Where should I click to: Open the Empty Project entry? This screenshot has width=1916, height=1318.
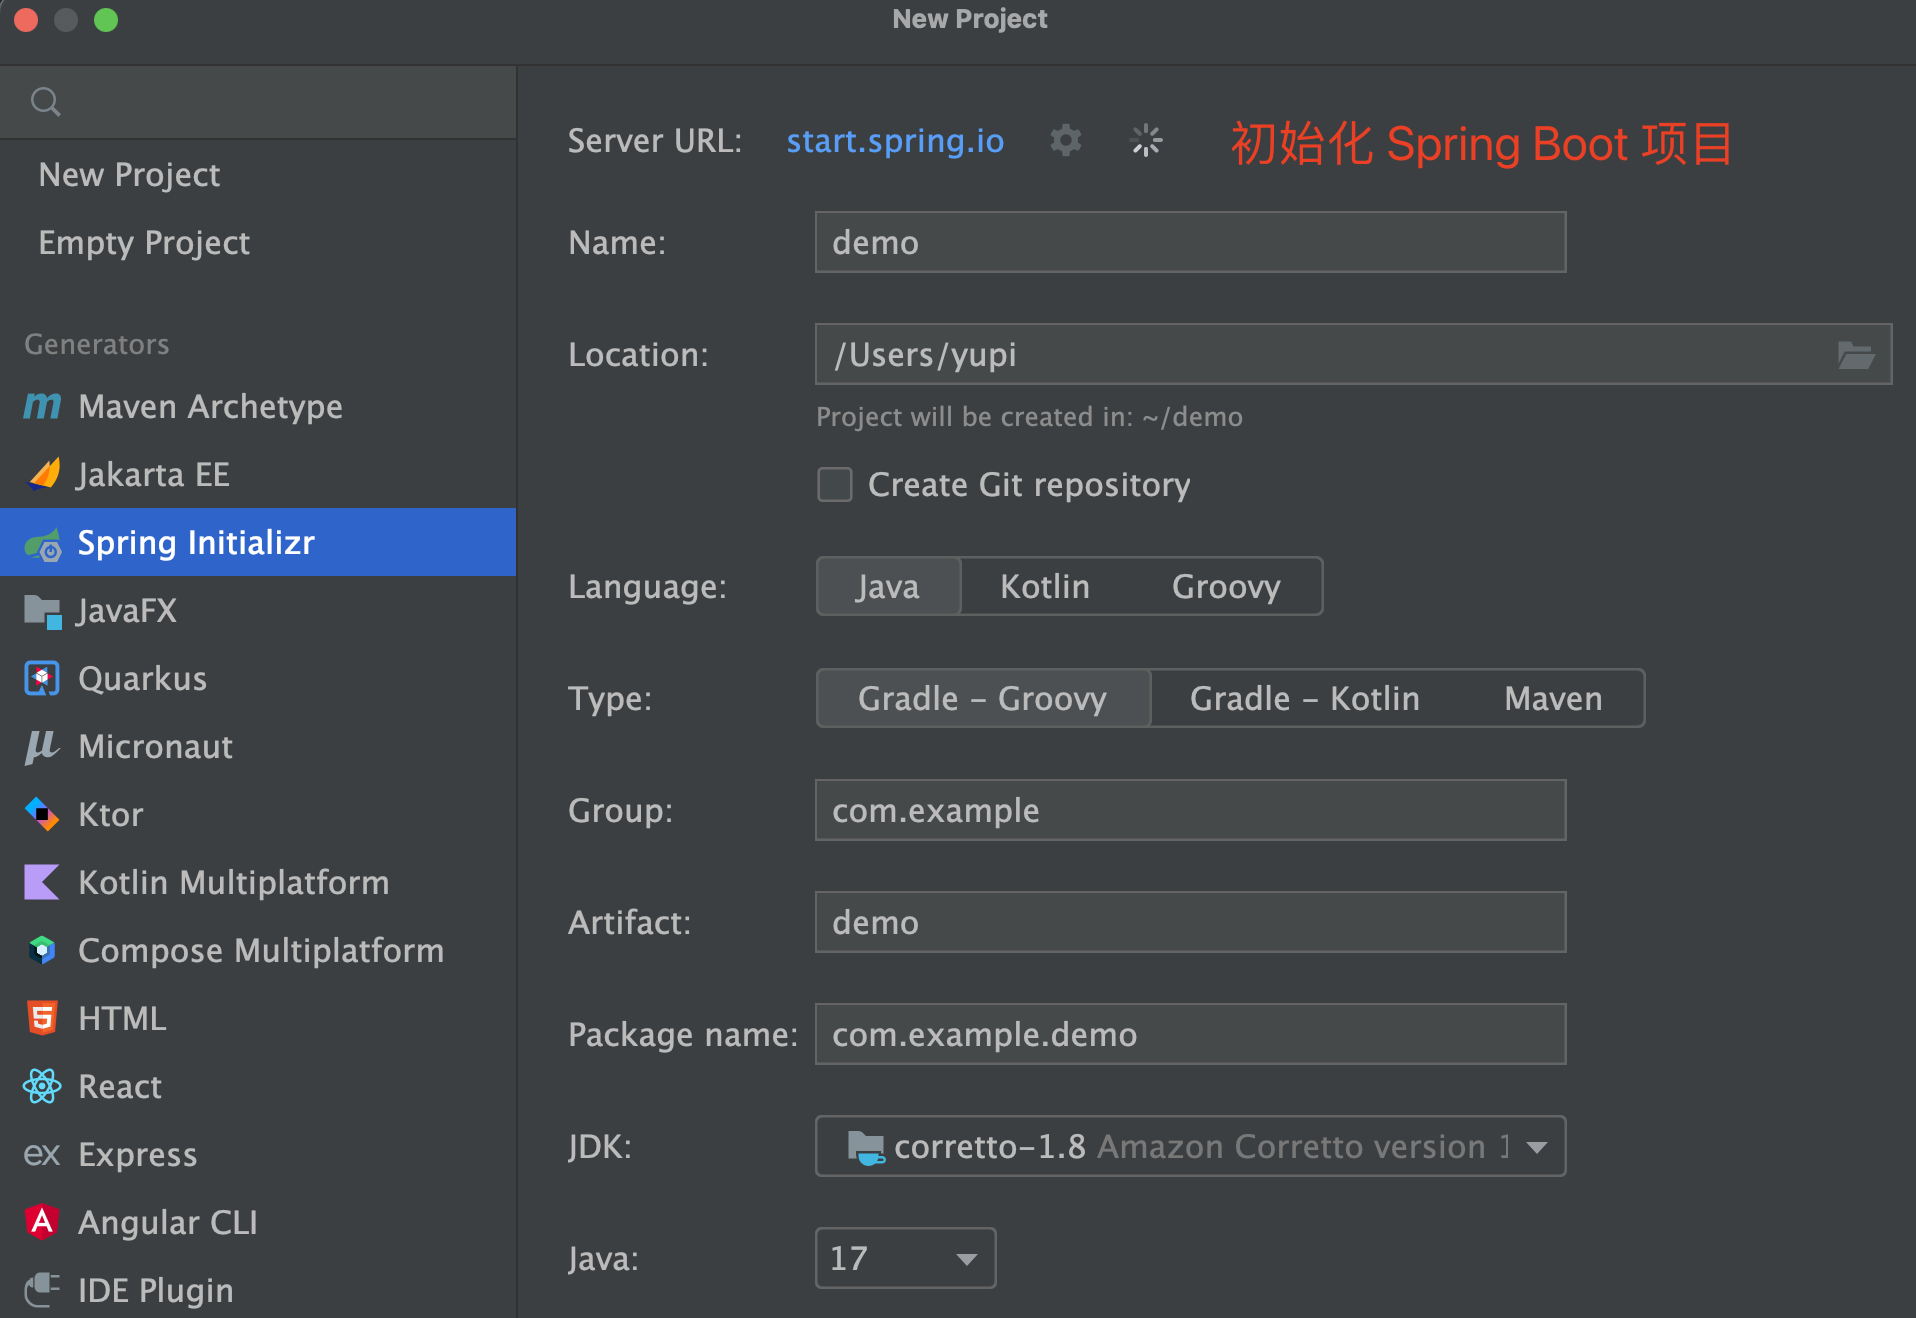point(144,243)
